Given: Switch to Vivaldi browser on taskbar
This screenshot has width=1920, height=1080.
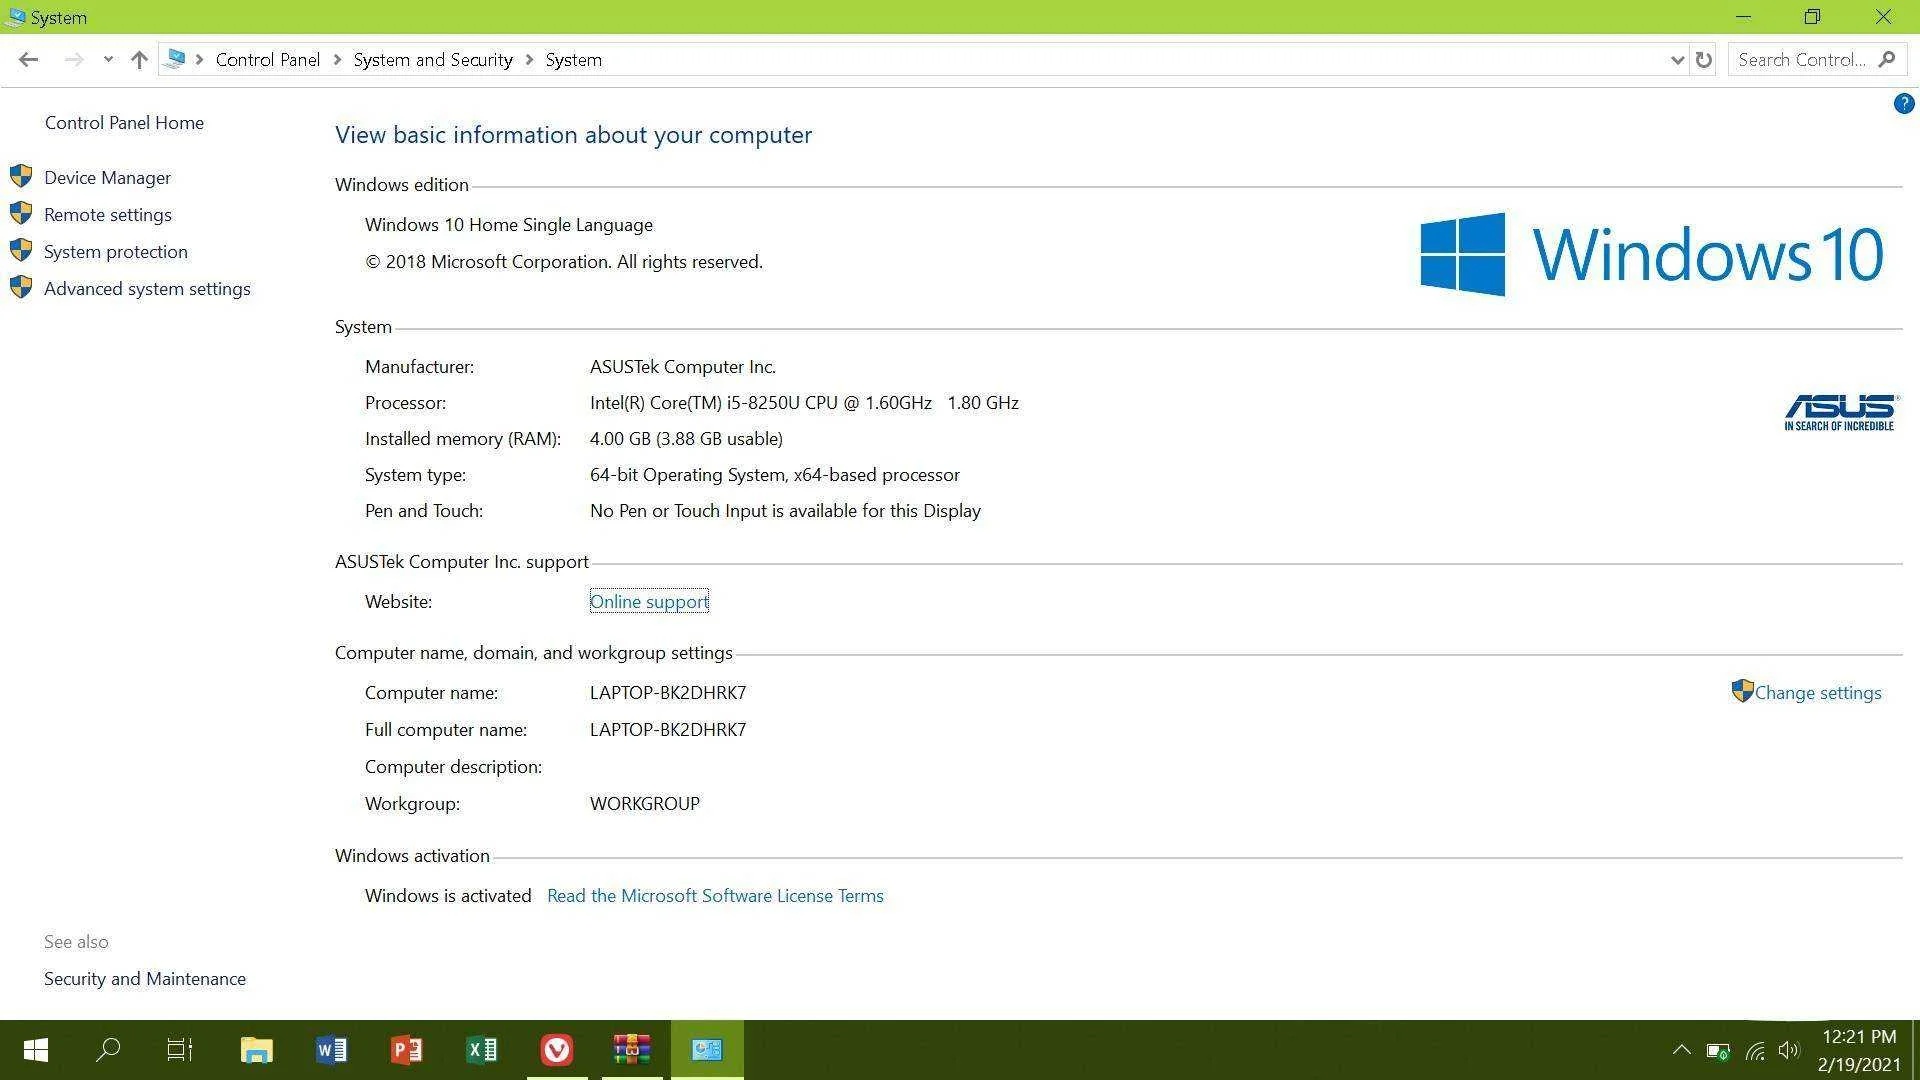Looking at the screenshot, I should pos(557,1050).
